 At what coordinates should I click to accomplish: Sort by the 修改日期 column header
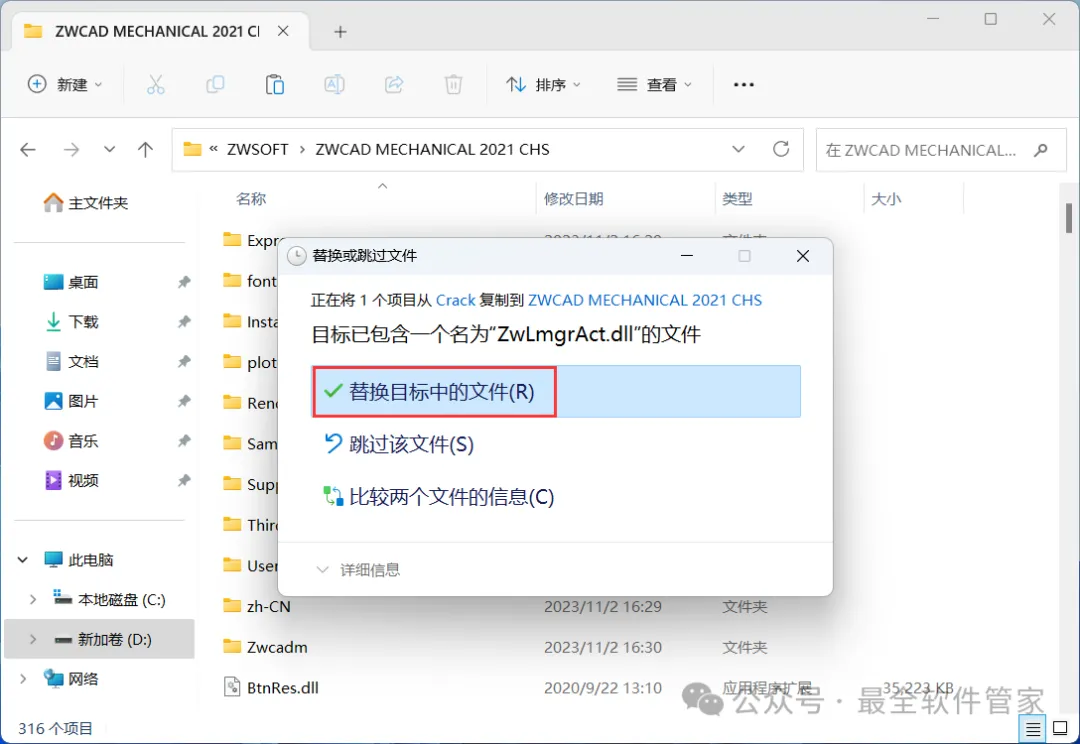point(573,199)
